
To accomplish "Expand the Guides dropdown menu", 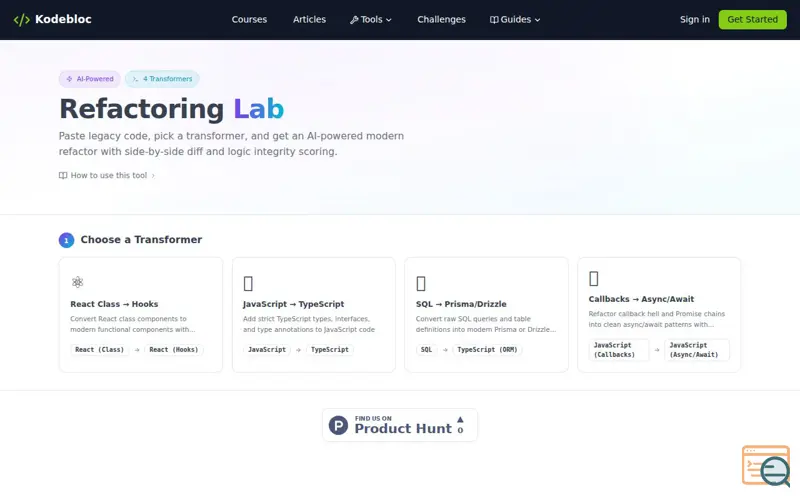I will tap(515, 19).
